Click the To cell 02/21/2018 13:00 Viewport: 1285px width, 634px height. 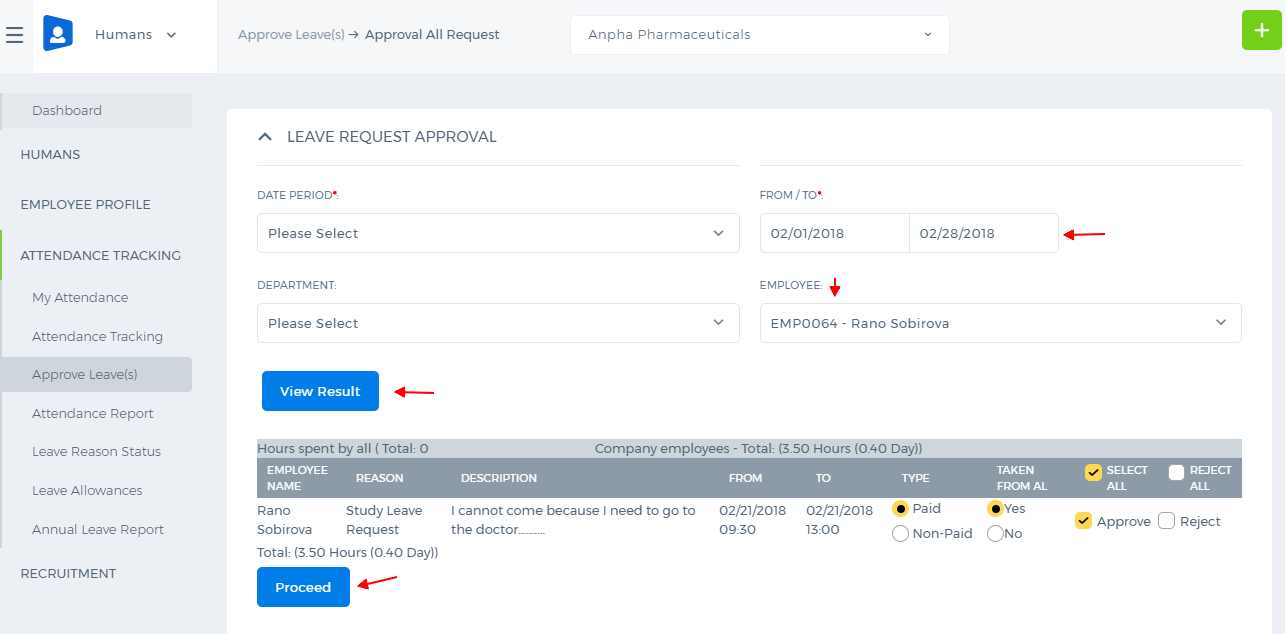coord(839,520)
